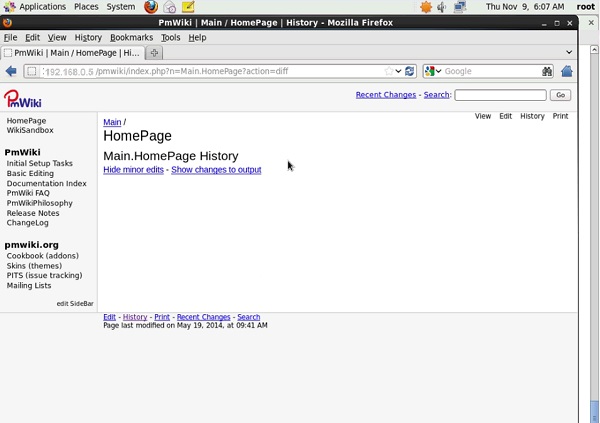This screenshot has height=423, width=600.
Task: Open the Tools menu
Action: [170, 38]
